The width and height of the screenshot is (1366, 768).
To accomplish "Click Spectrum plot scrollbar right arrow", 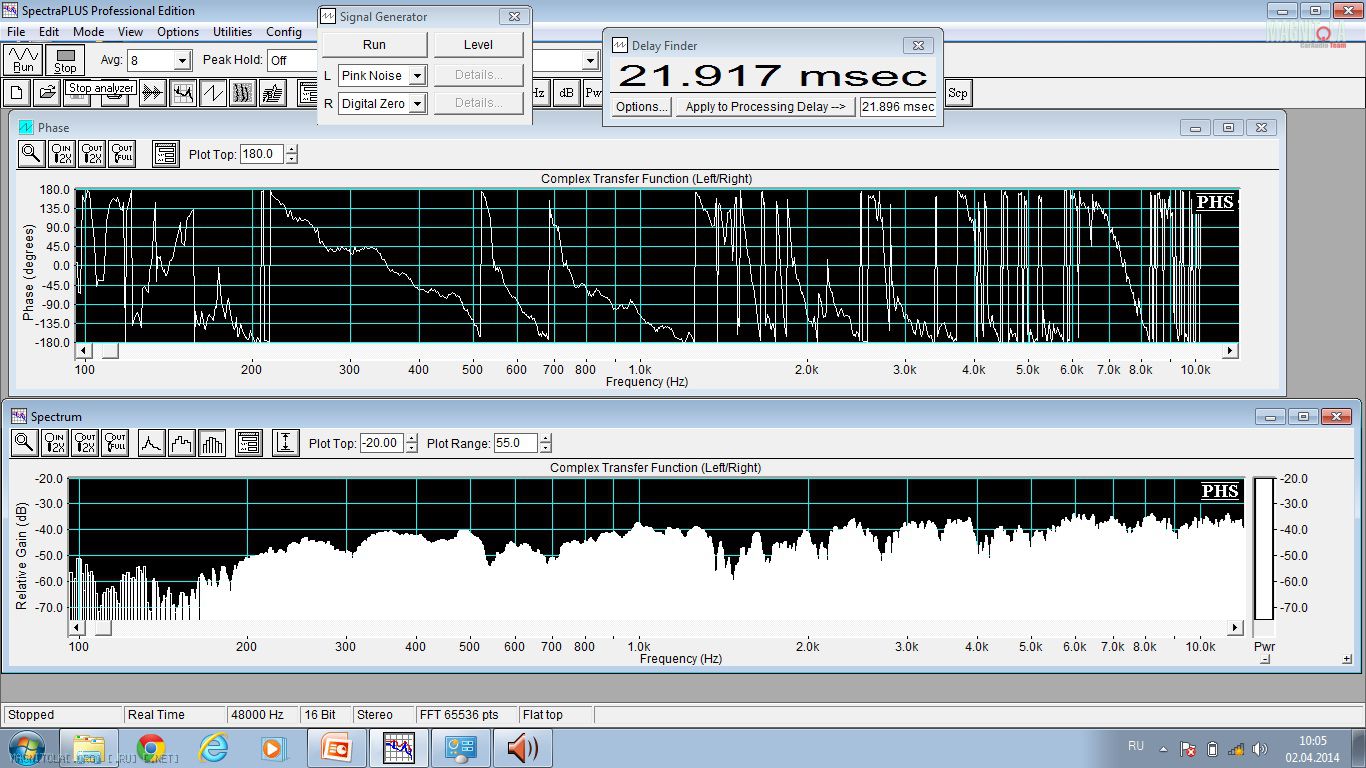I will coord(1235,628).
